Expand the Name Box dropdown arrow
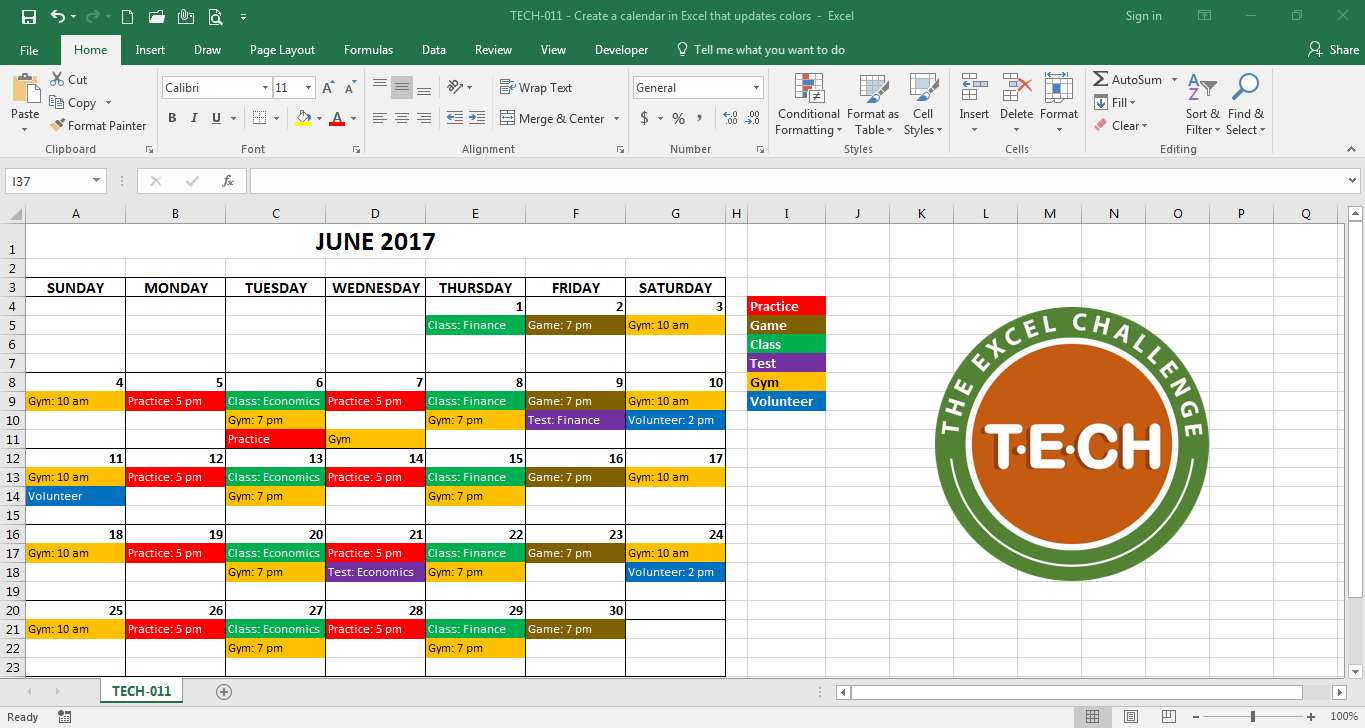This screenshot has height=728, width=1365. tap(97, 181)
